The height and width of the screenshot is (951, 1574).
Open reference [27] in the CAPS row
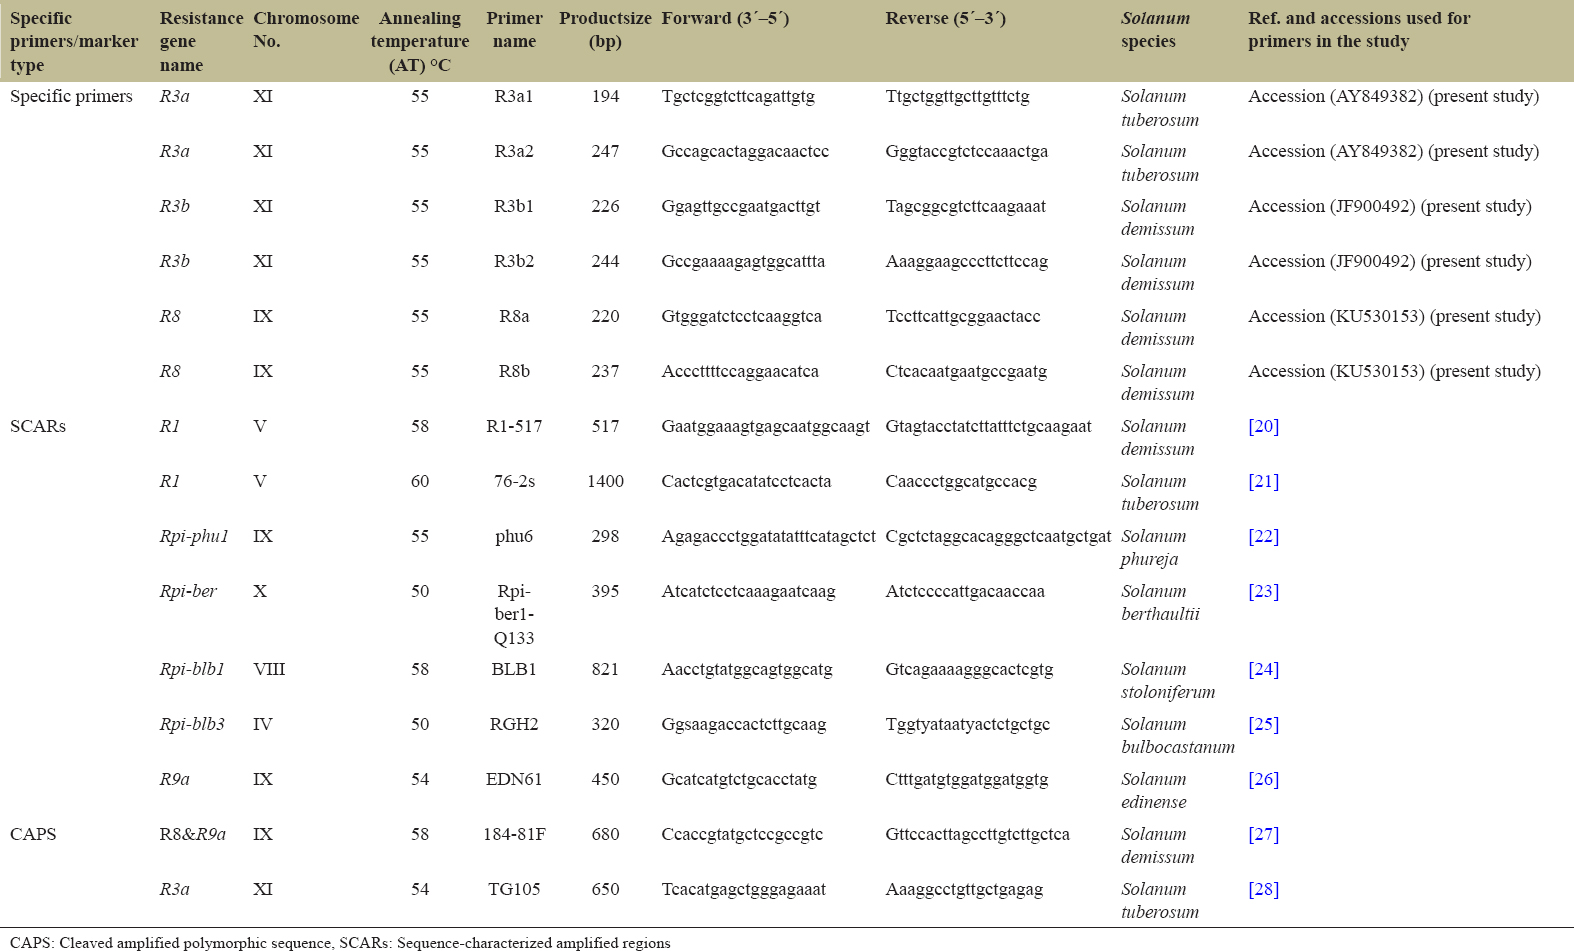click(x=1263, y=834)
